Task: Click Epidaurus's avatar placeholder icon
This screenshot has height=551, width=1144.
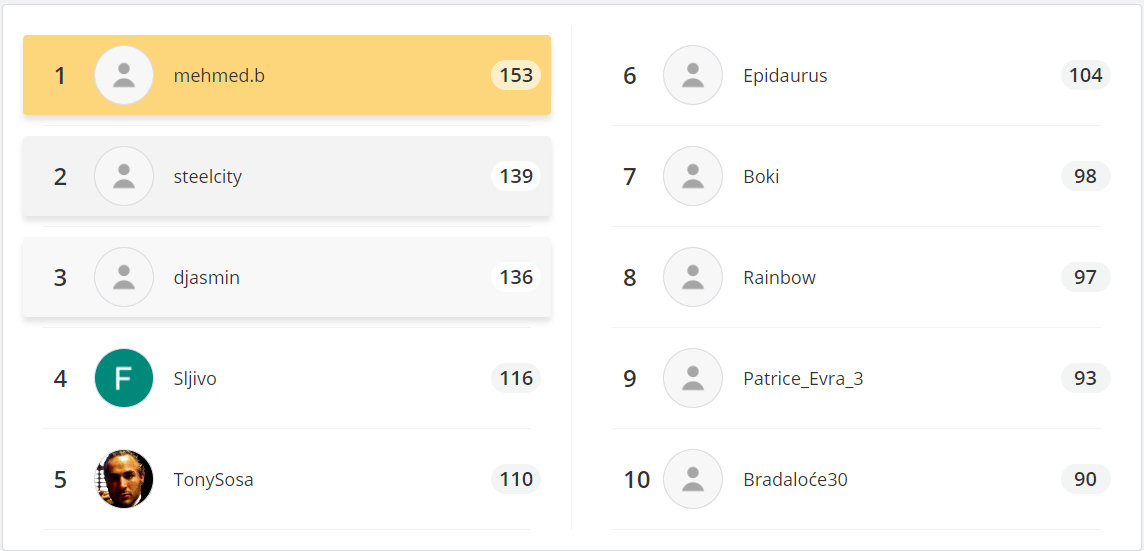Action: tap(693, 76)
